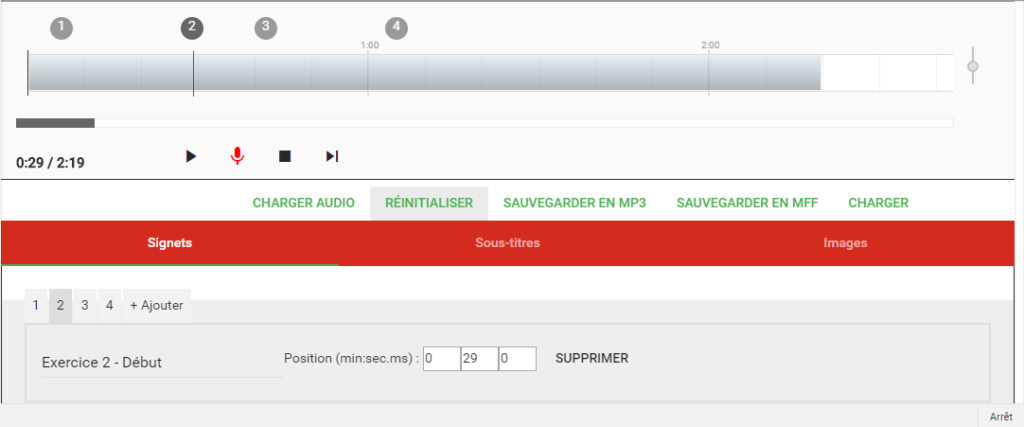Export using SAUVEGARDER EN MFF

tap(747, 203)
